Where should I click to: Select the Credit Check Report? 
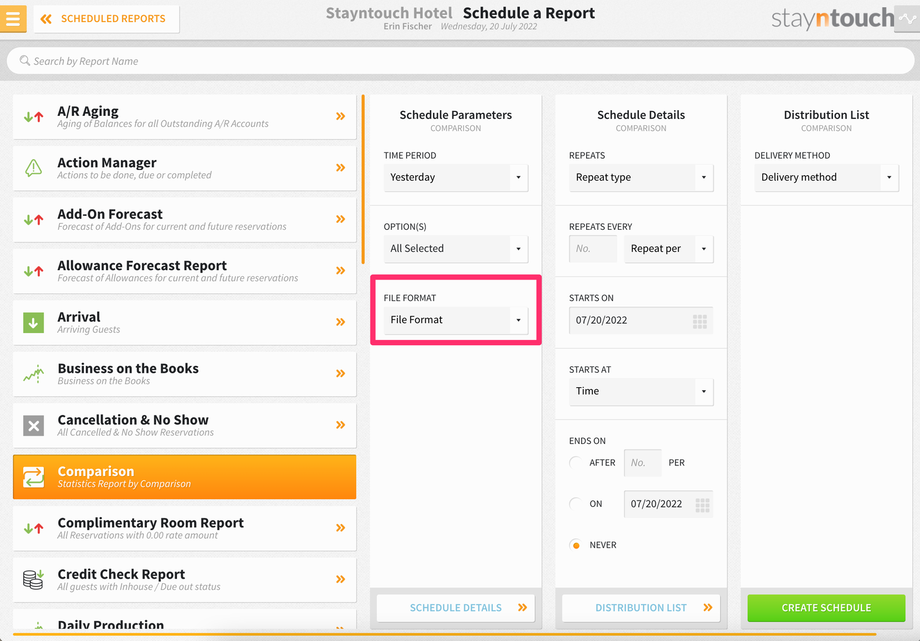point(184,580)
